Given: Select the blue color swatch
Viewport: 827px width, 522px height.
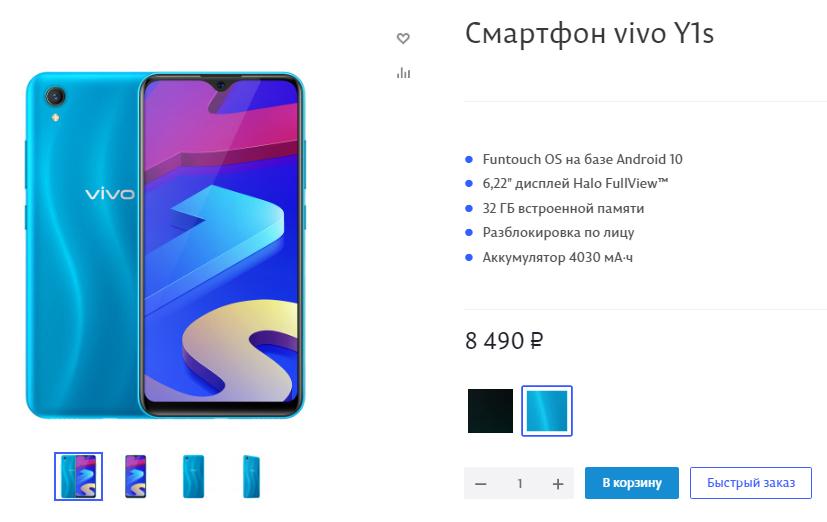Looking at the screenshot, I should pyautogui.click(x=547, y=411).
